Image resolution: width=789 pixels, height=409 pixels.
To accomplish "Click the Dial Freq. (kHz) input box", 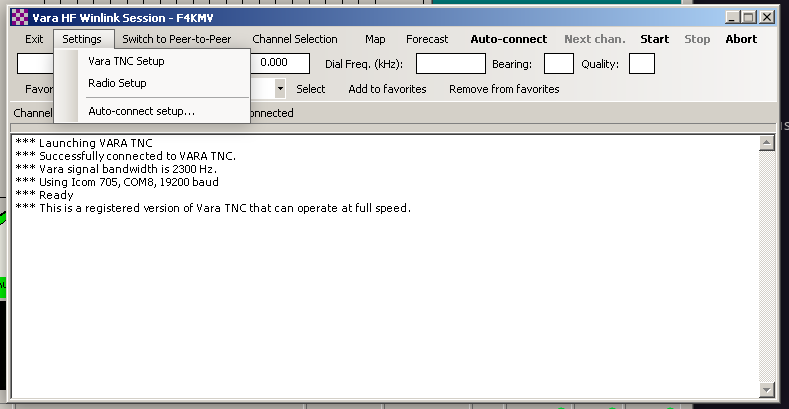I will click(x=450, y=64).
